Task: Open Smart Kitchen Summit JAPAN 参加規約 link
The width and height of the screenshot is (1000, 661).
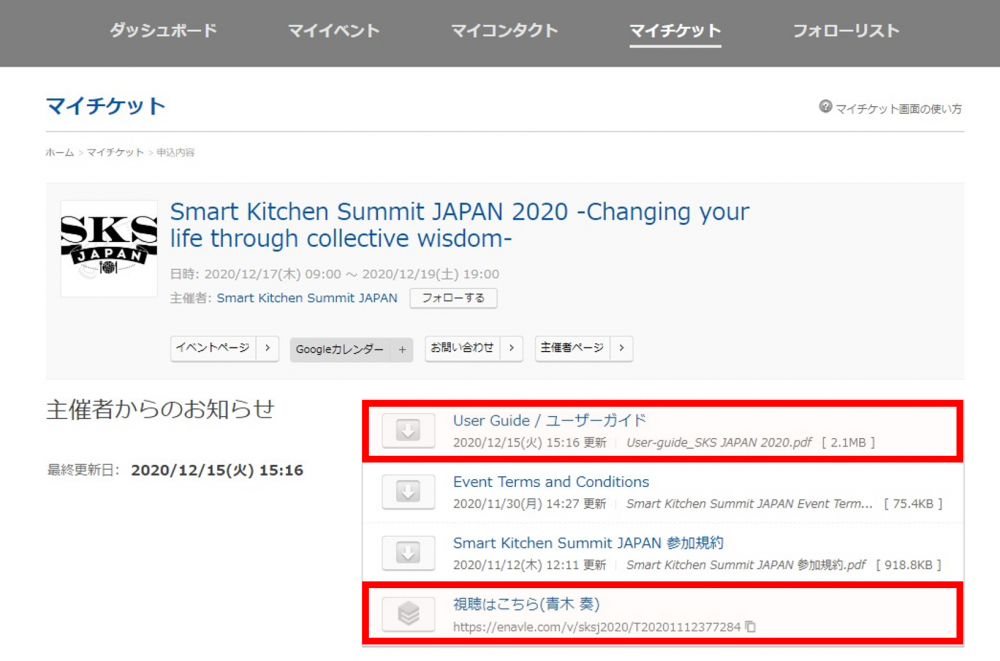Action: [x=588, y=543]
